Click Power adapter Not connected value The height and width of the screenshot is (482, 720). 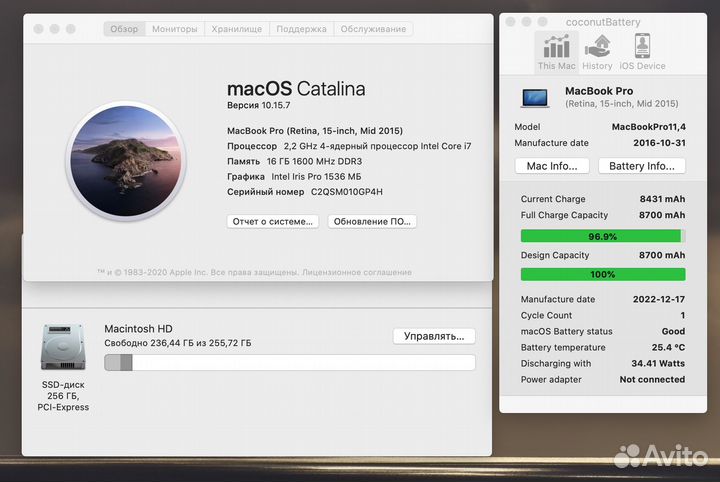[x=652, y=380]
